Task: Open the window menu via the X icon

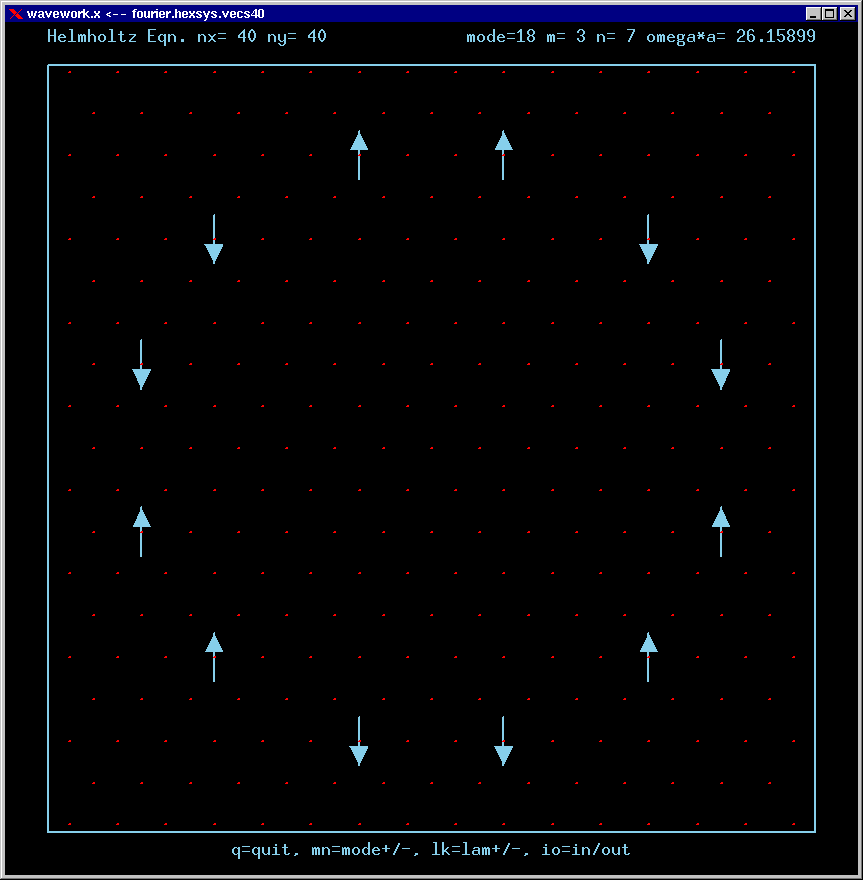Action: click(x=15, y=14)
